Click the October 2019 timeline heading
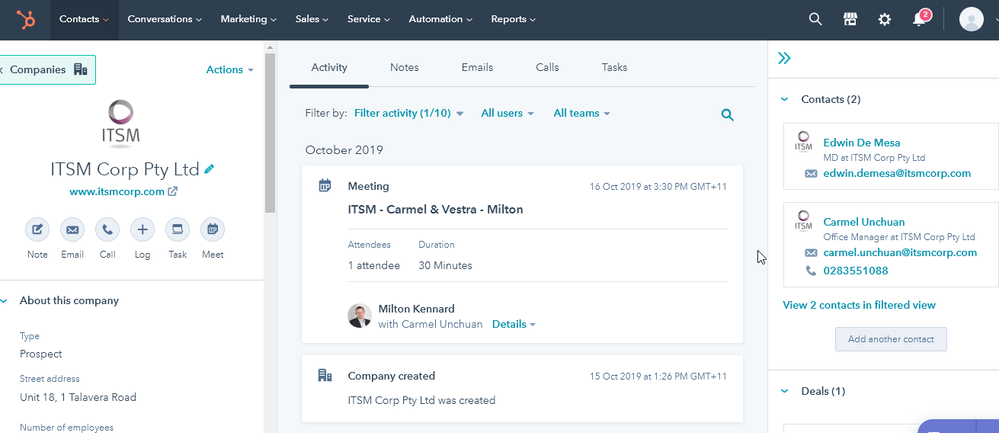The width and height of the screenshot is (999, 433). (x=344, y=150)
